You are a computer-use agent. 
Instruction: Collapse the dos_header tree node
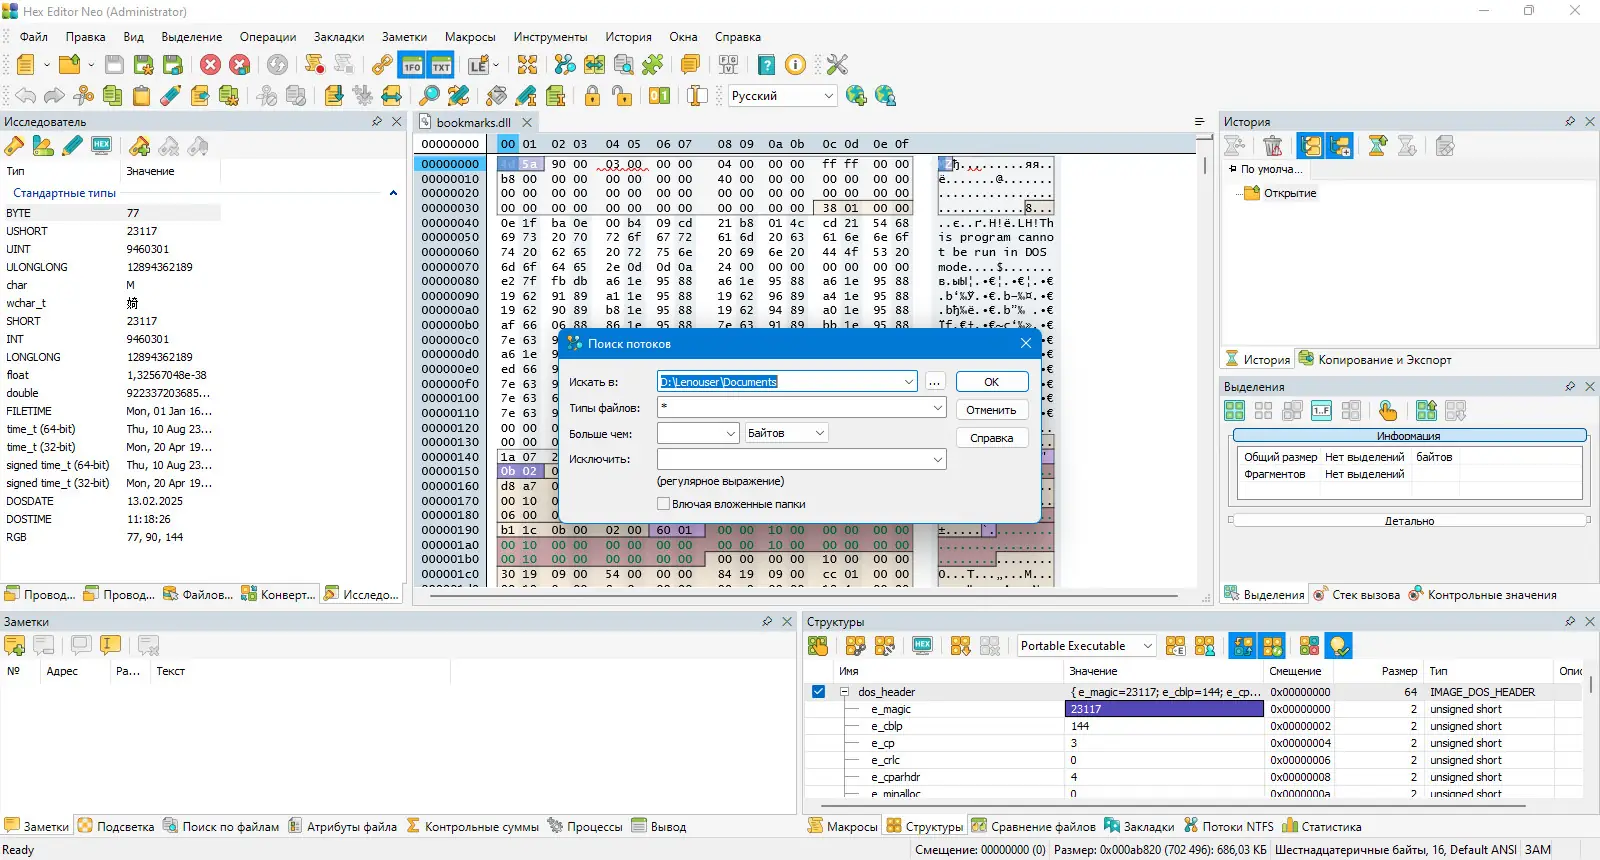click(x=844, y=692)
